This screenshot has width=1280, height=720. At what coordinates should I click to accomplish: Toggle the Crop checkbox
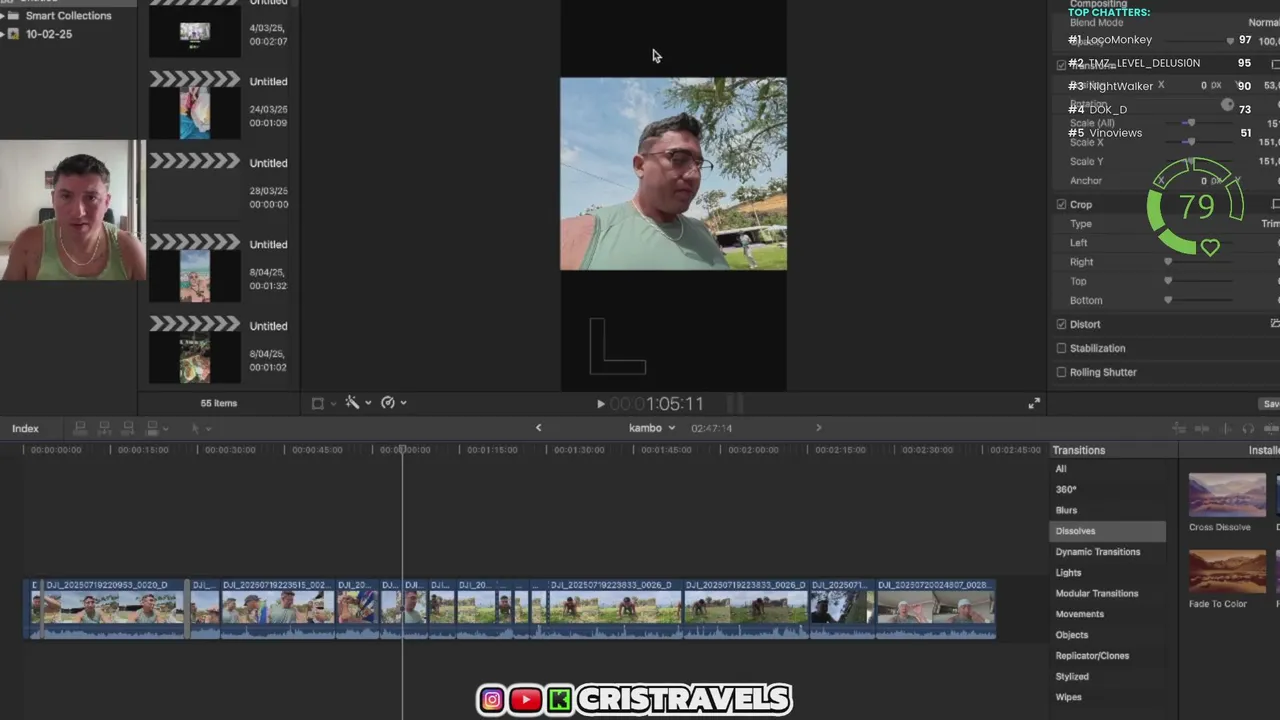tap(1061, 205)
